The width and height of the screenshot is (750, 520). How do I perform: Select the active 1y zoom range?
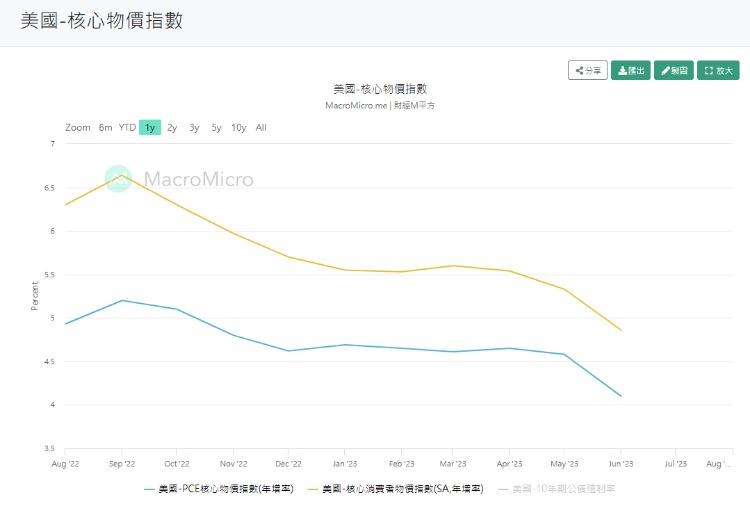[x=149, y=127]
